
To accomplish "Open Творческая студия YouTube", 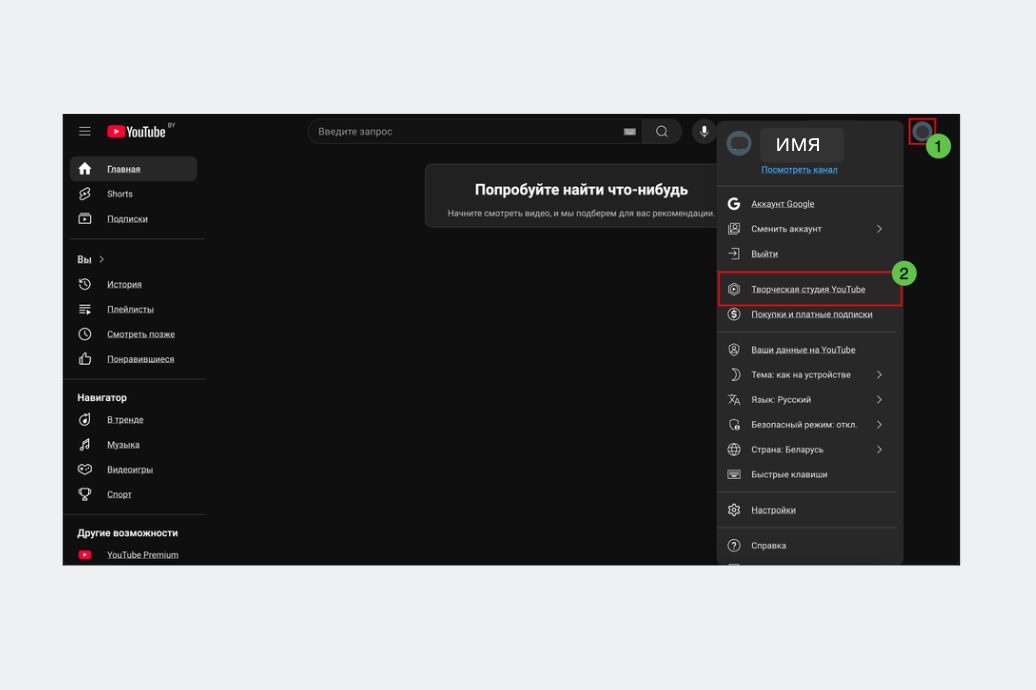I will (x=808, y=289).
